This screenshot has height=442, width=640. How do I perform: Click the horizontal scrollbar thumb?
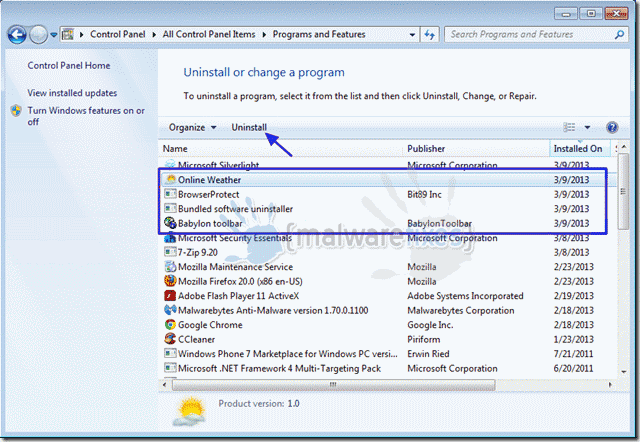tap(333, 384)
